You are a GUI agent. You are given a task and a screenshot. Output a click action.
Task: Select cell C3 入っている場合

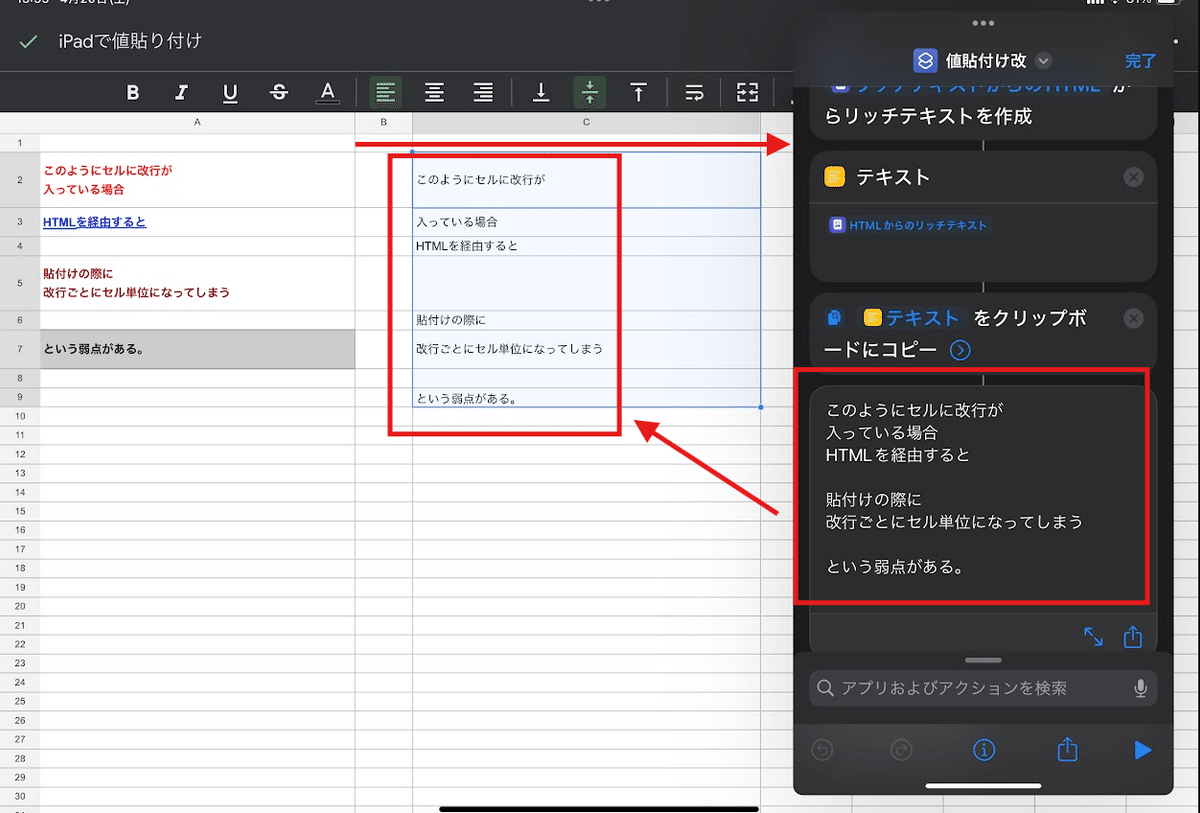tap(586, 222)
